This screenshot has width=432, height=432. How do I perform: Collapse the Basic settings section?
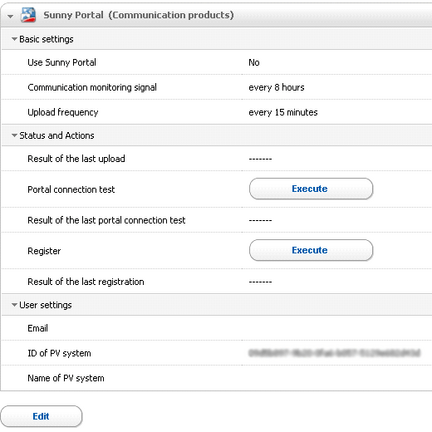click(x=14, y=39)
